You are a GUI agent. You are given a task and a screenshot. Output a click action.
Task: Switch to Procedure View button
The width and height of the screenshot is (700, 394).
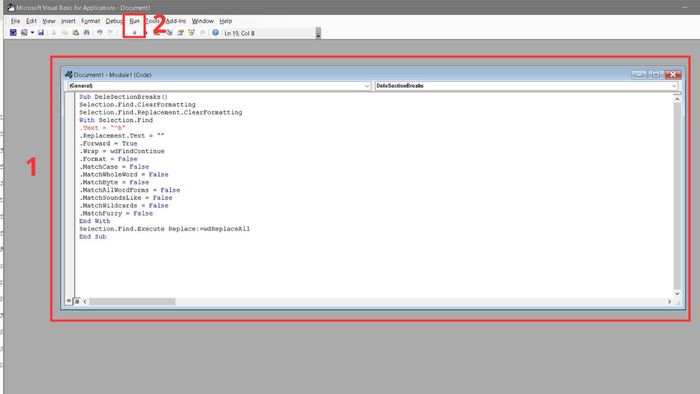coord(69,301)
